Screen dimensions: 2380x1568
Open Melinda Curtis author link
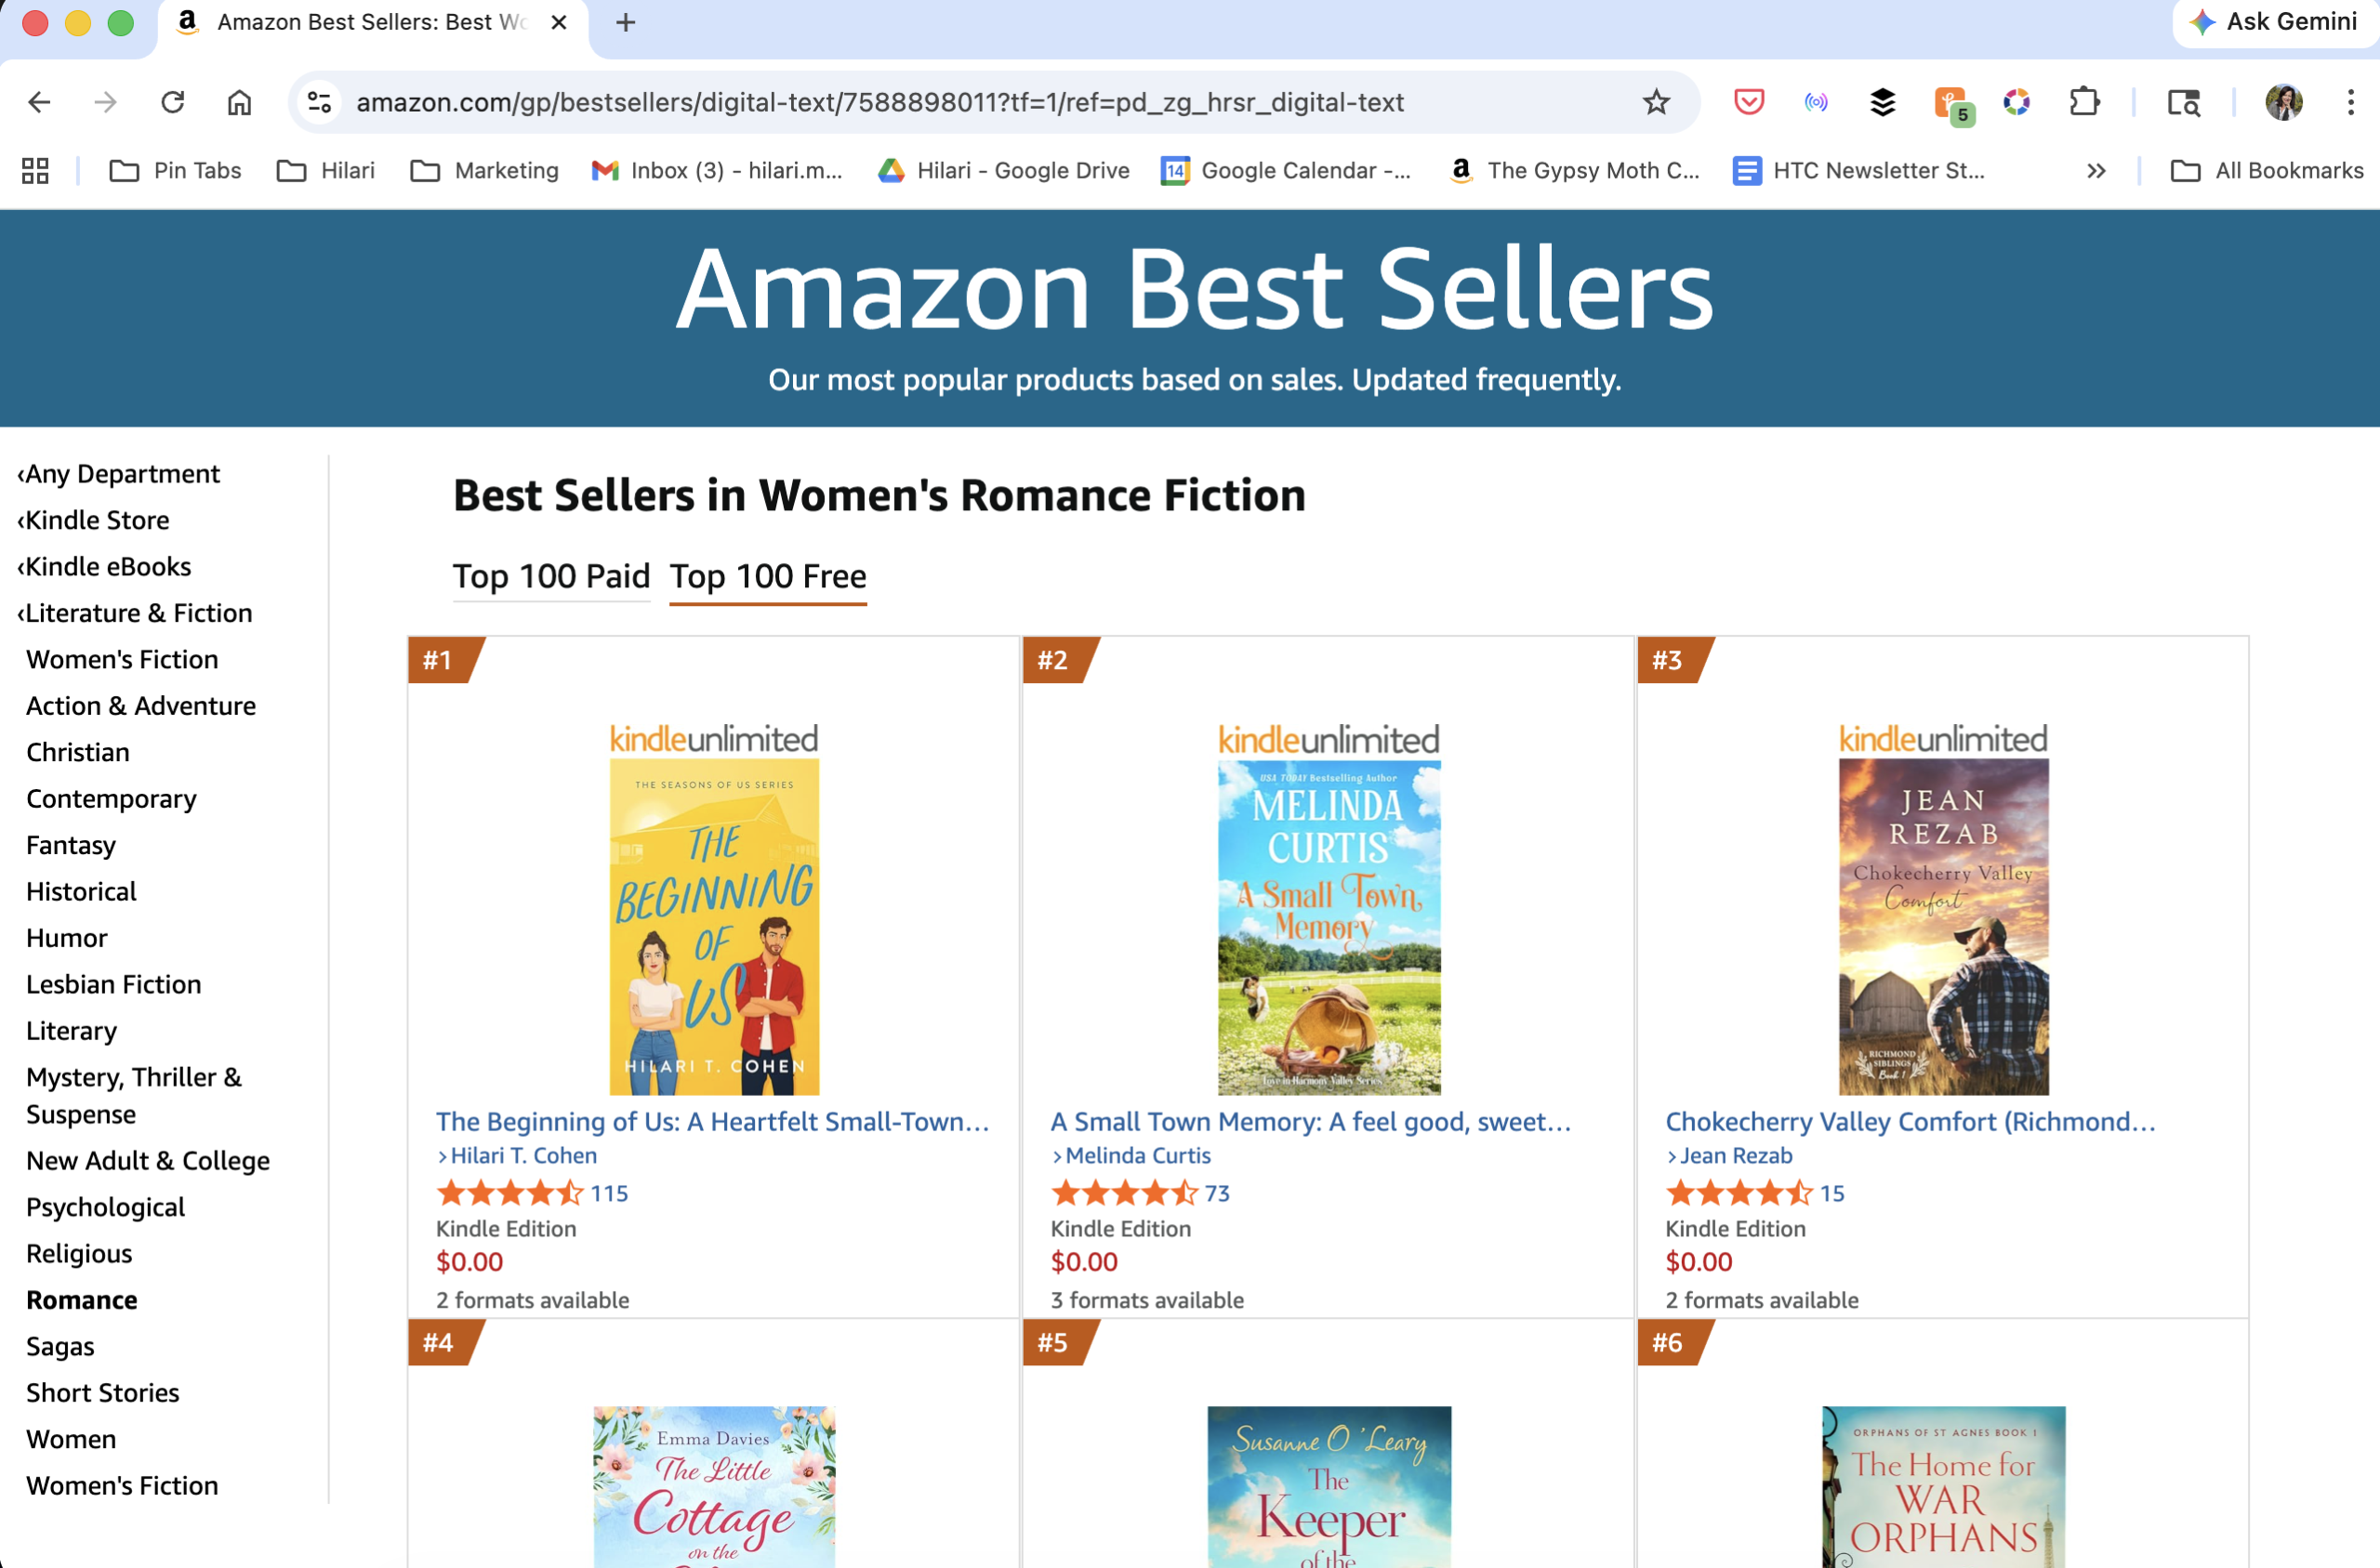(x=1137, y=1155)
